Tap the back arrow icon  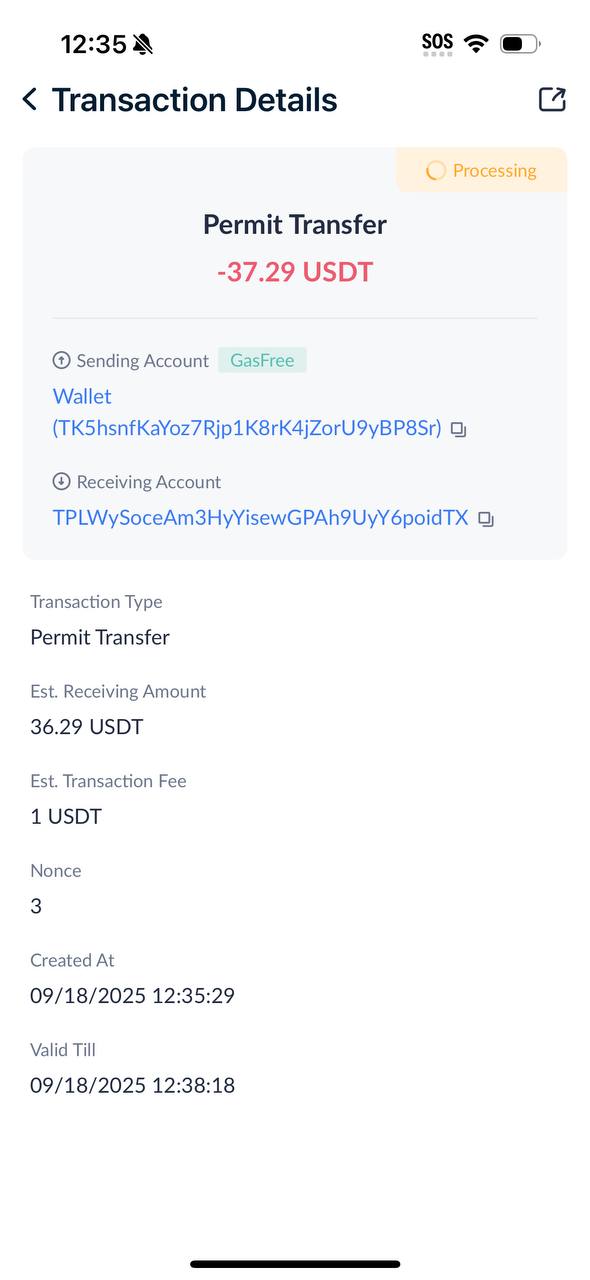tap(30, 99)
